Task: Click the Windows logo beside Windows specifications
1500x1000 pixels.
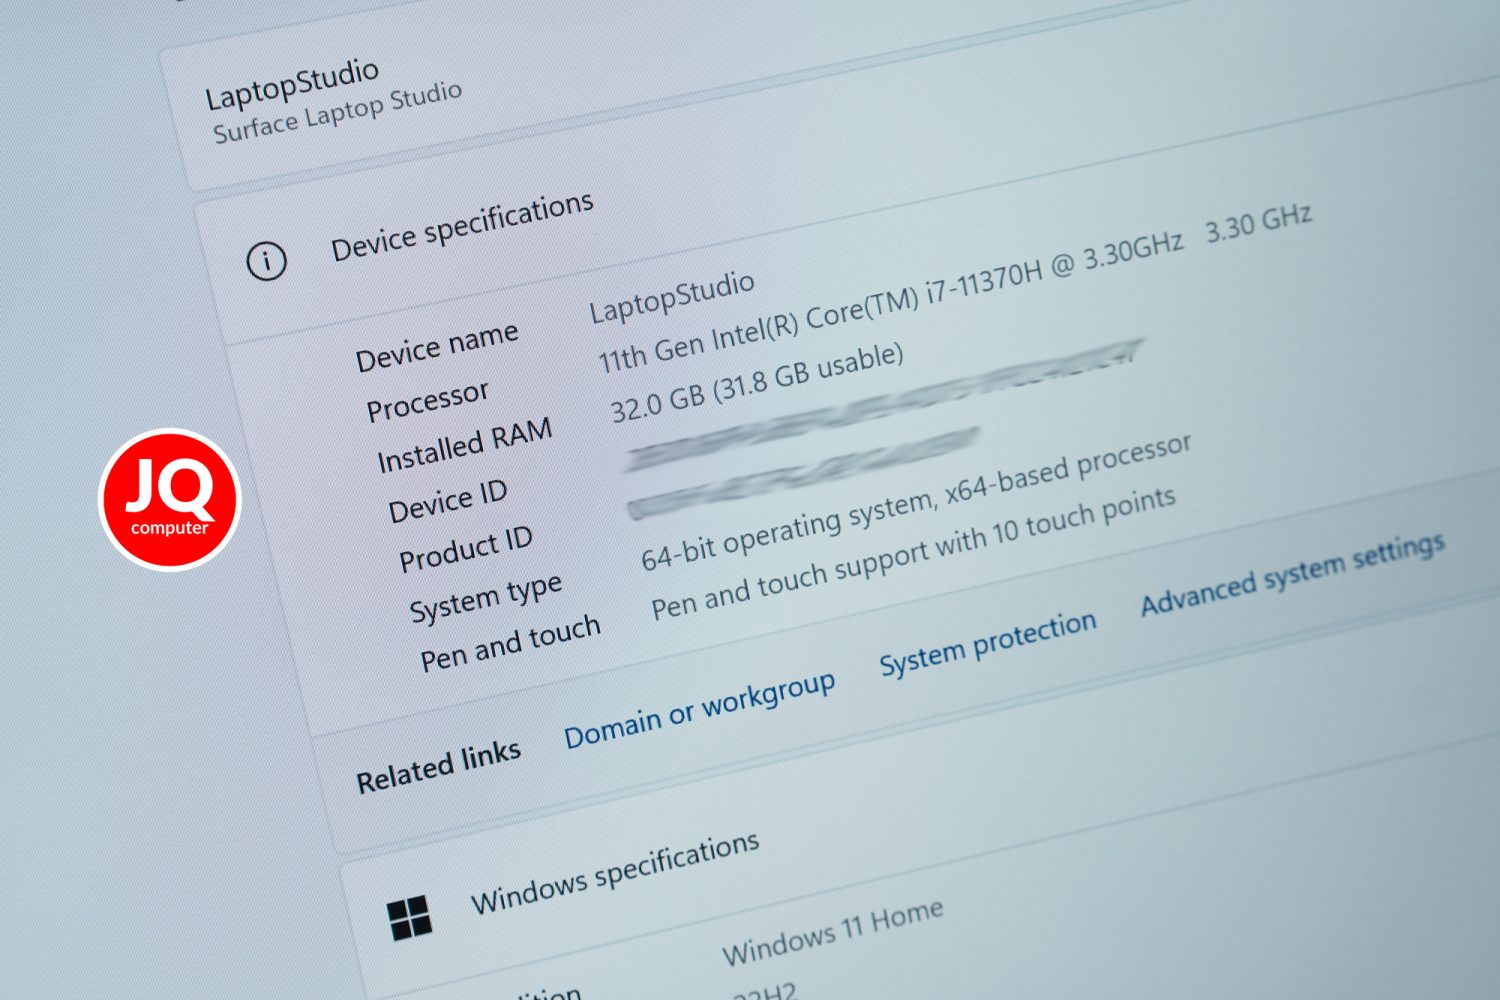Action: coord(410,917)
